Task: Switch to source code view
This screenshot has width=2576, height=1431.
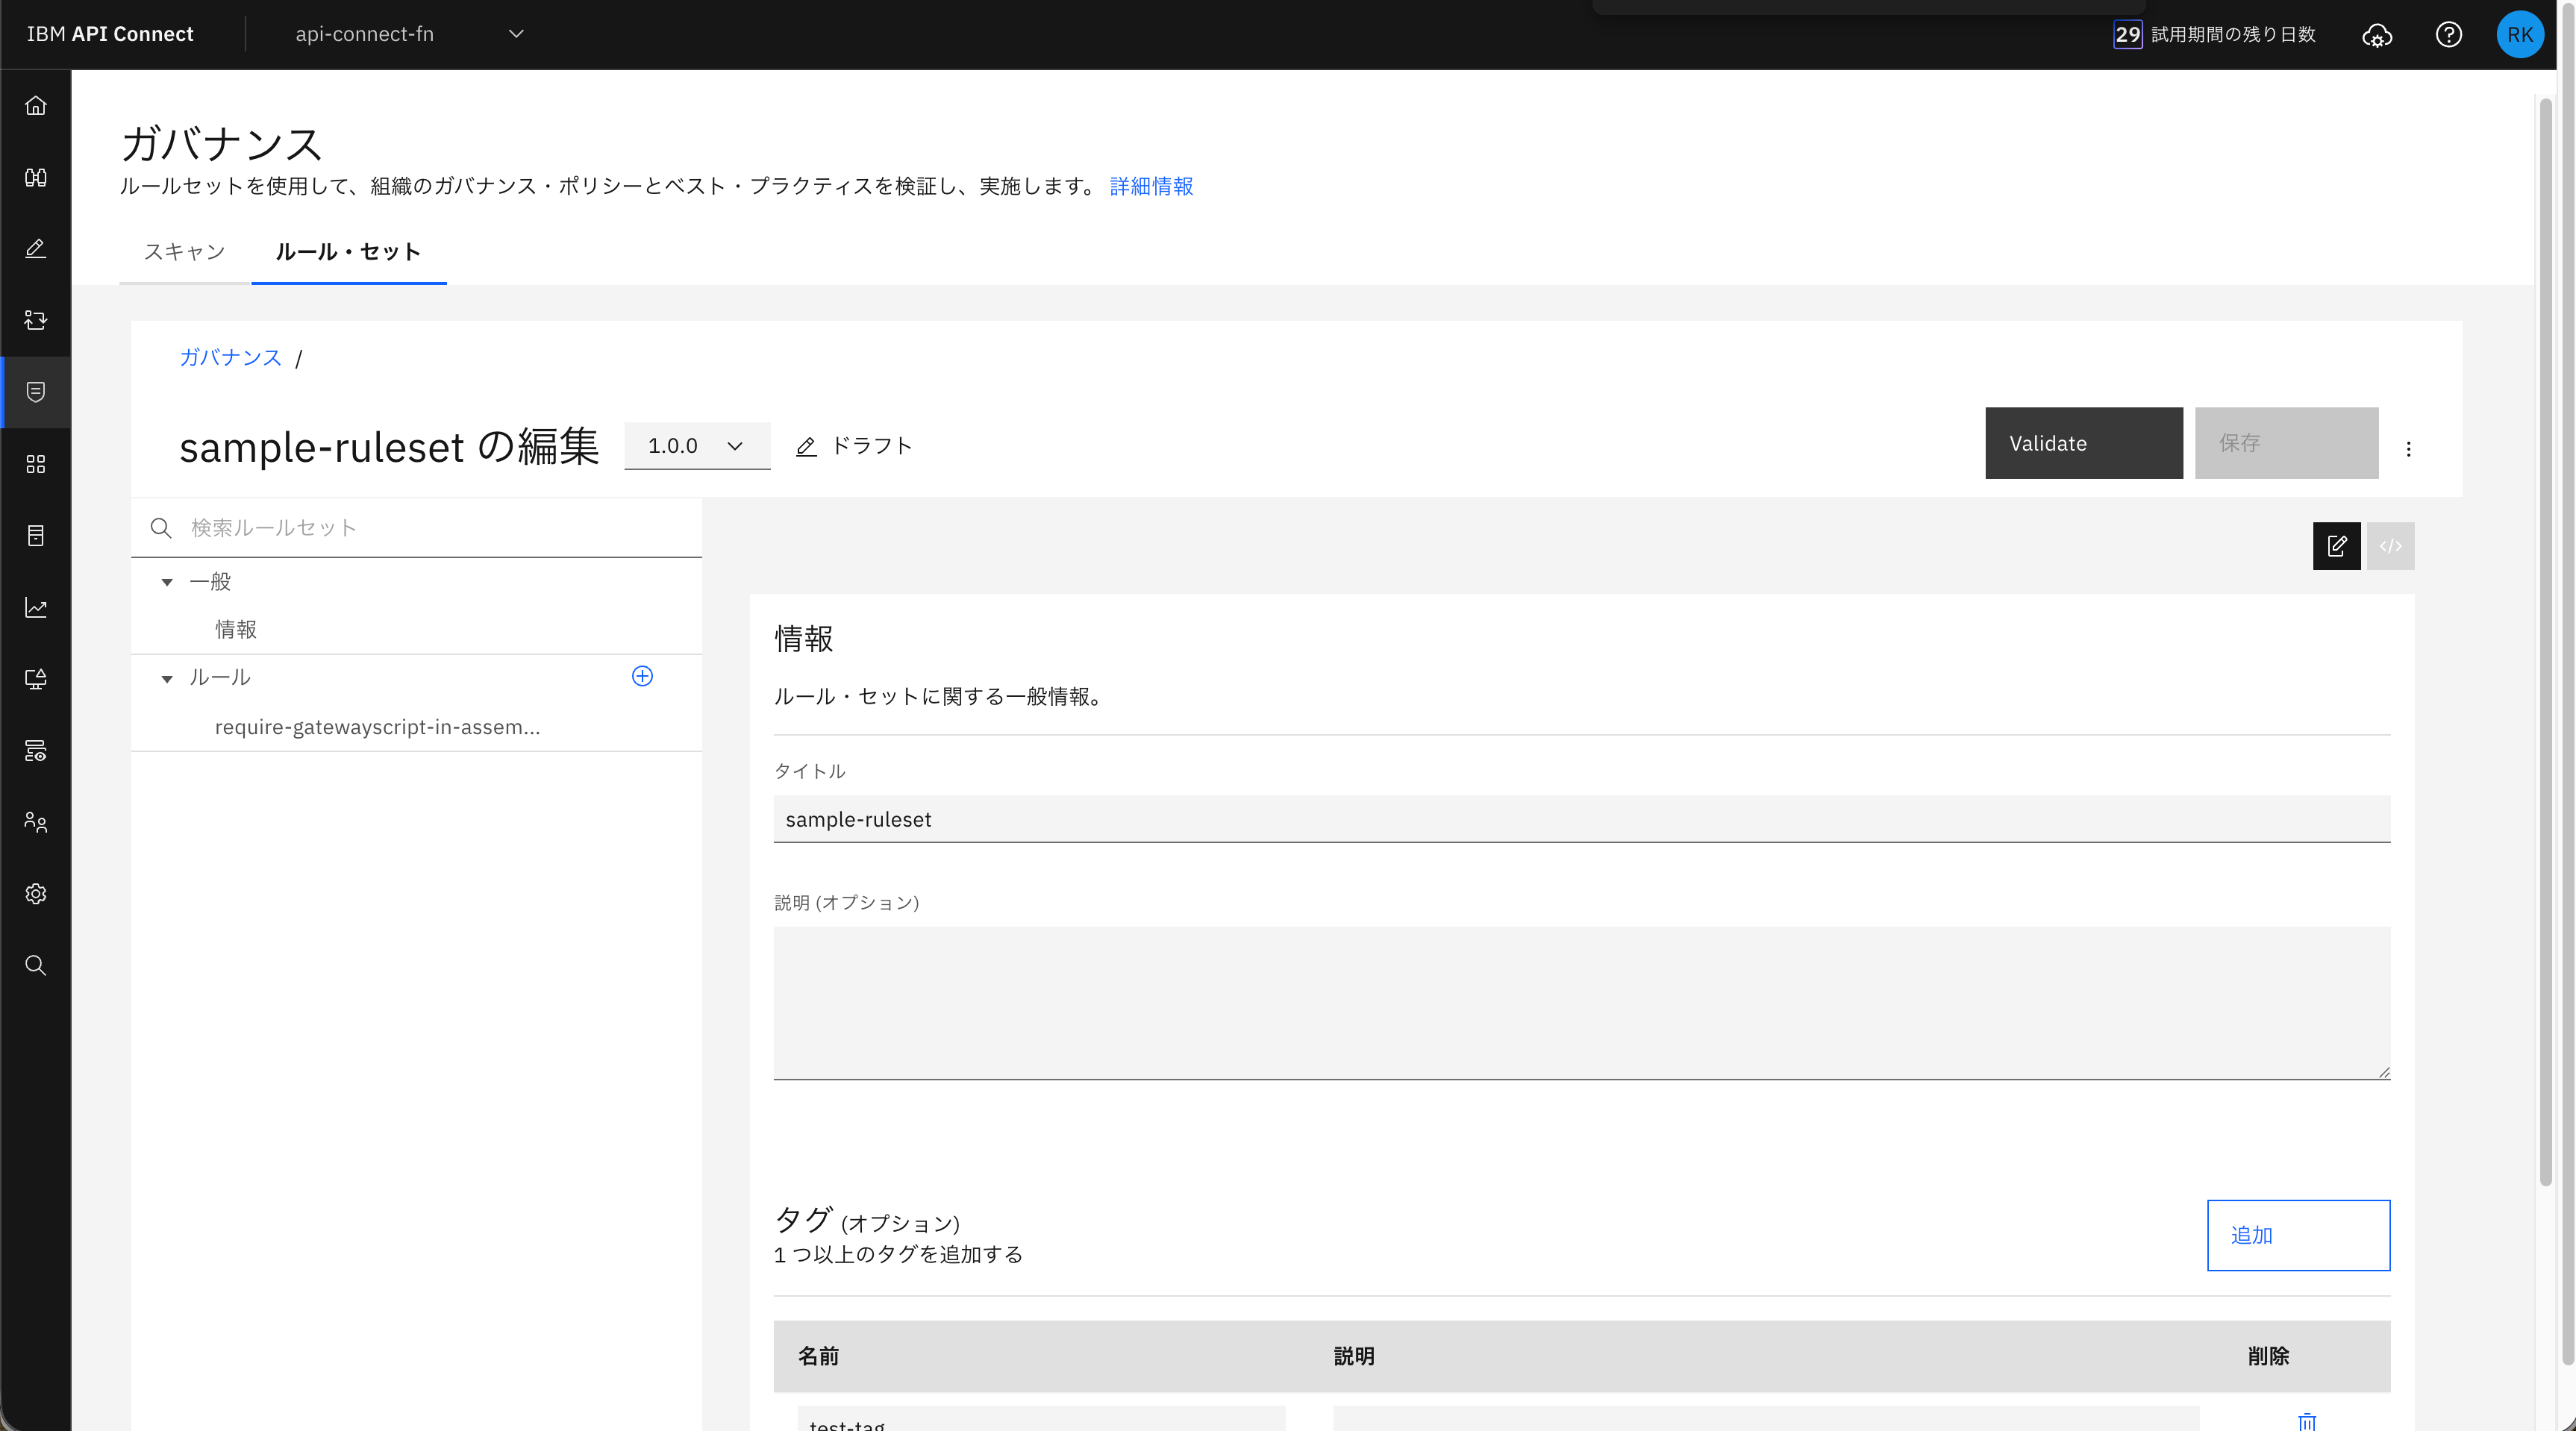Action: [2390, 546]
